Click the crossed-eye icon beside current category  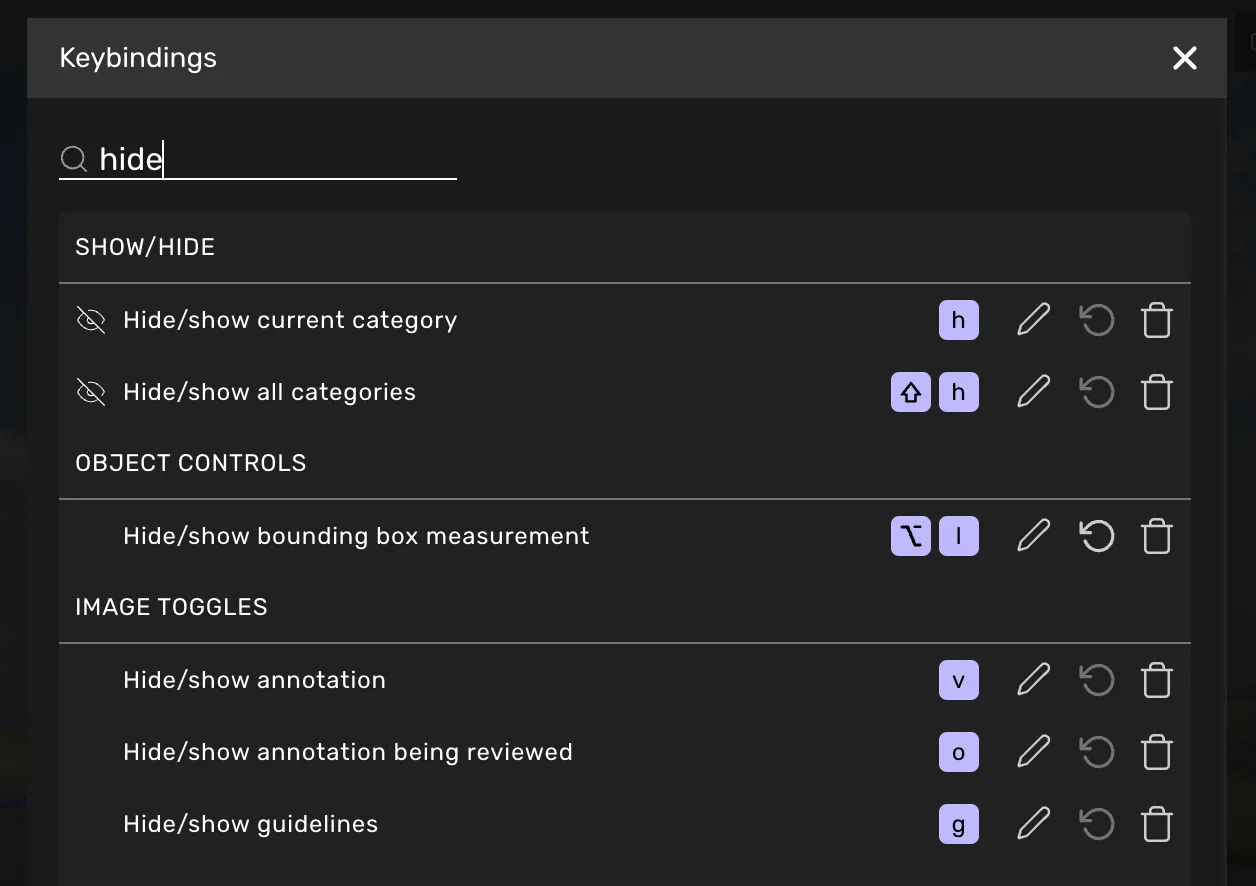[91, 320]
